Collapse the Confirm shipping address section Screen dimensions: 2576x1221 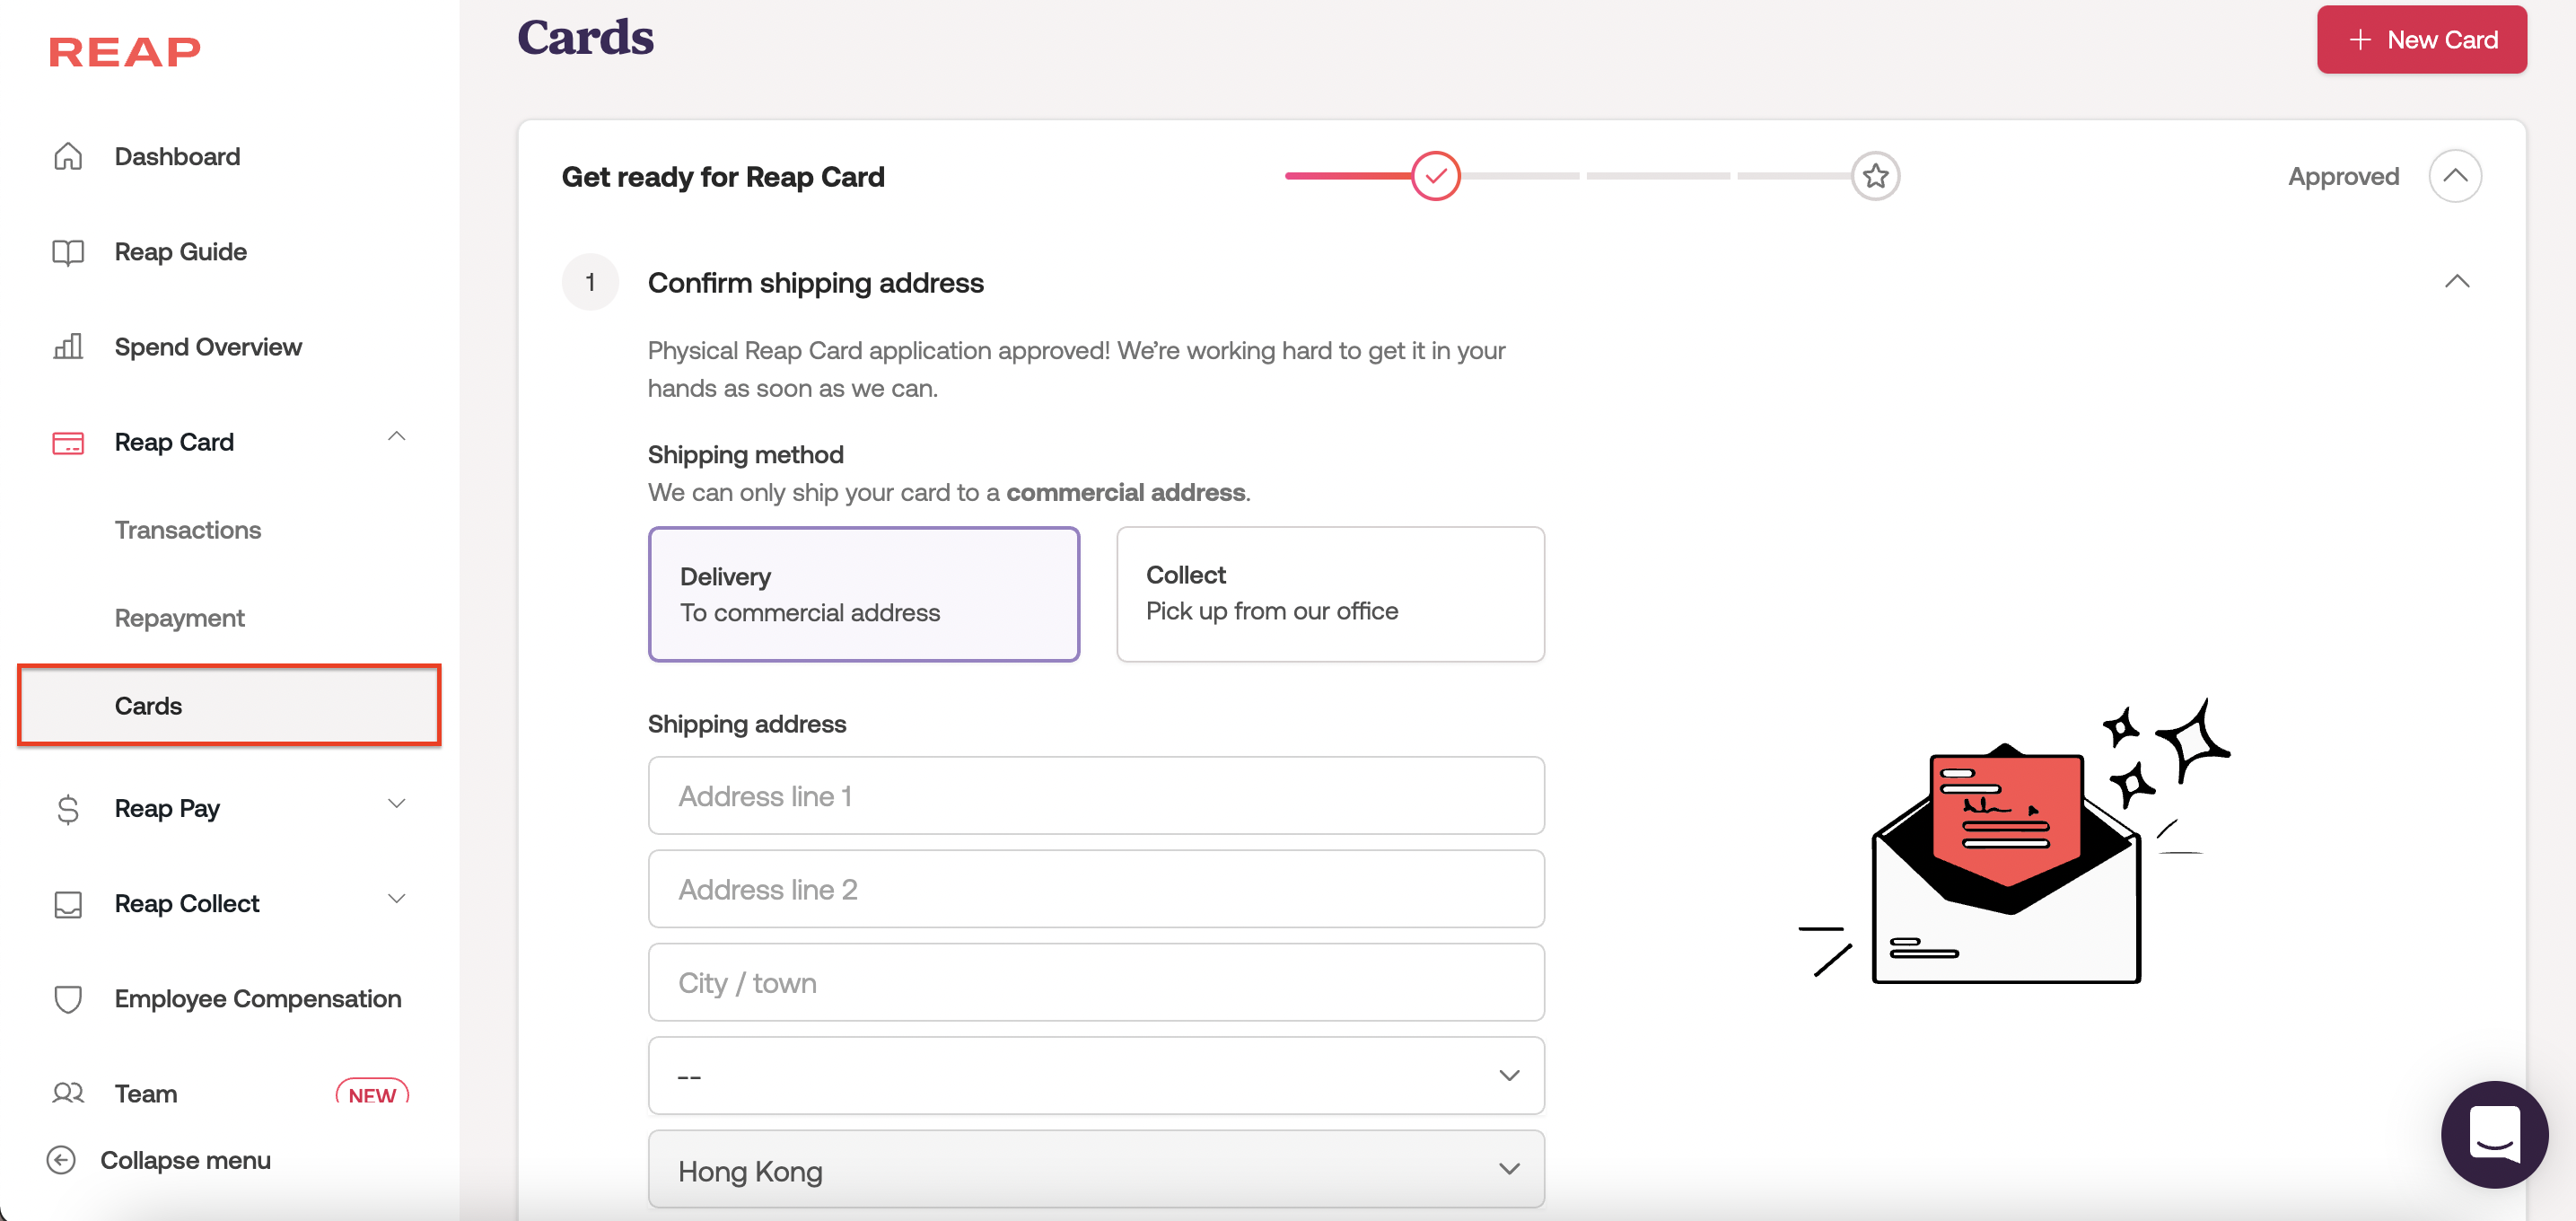(x=2456, y=282)
